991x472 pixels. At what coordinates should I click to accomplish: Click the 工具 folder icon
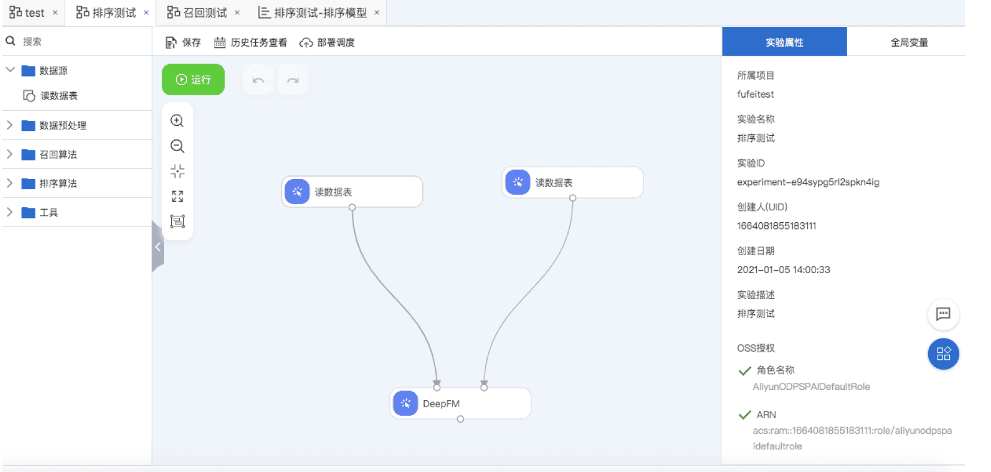coord(28,212)
